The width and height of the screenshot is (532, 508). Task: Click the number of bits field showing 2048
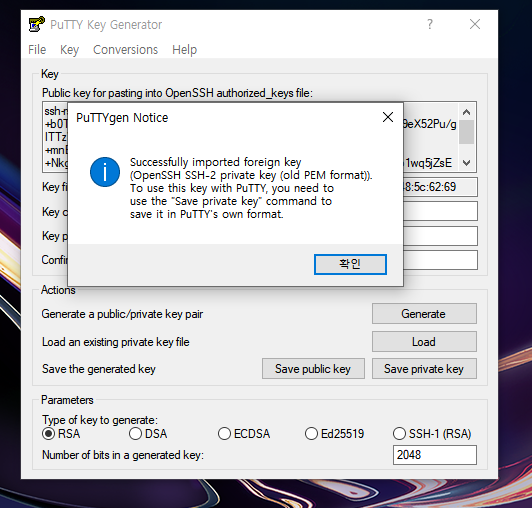[435, 455]
